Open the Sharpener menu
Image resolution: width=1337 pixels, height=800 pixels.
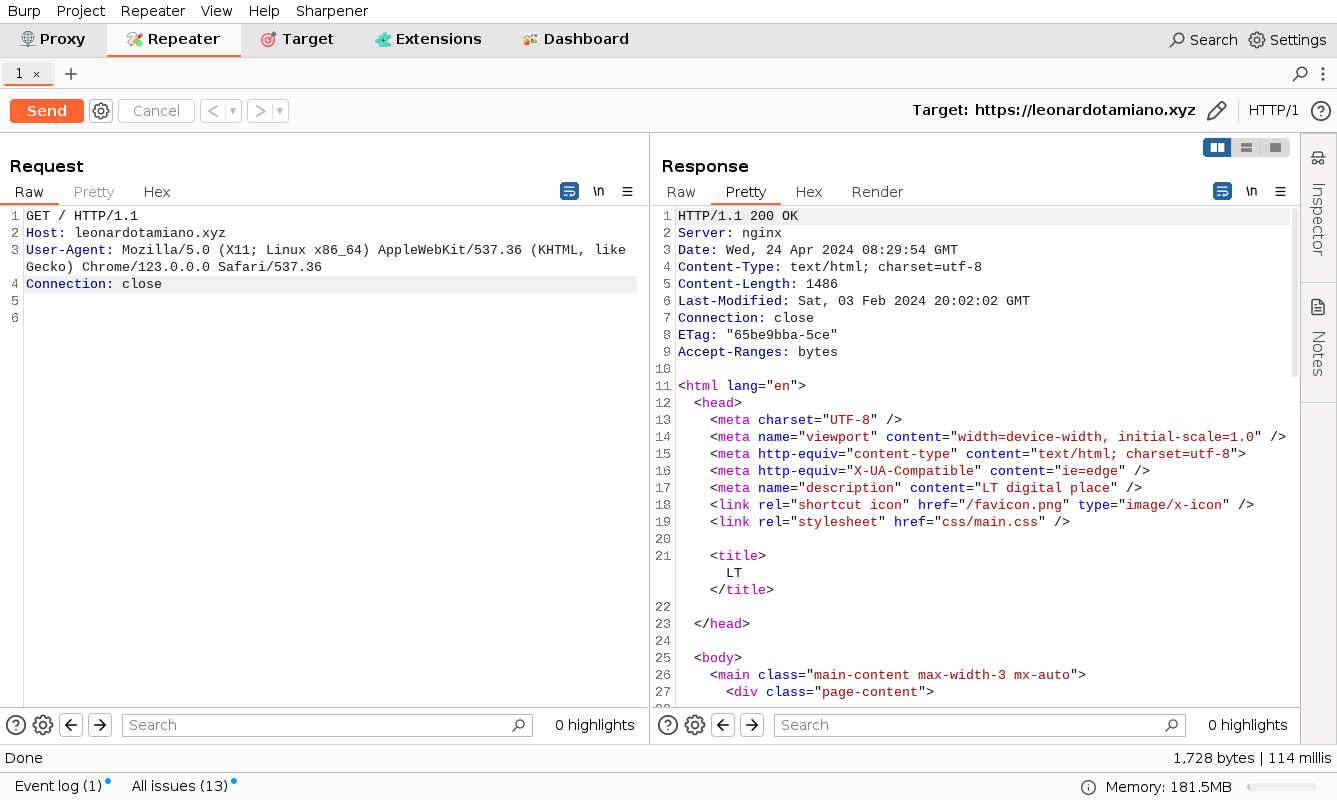332,11
